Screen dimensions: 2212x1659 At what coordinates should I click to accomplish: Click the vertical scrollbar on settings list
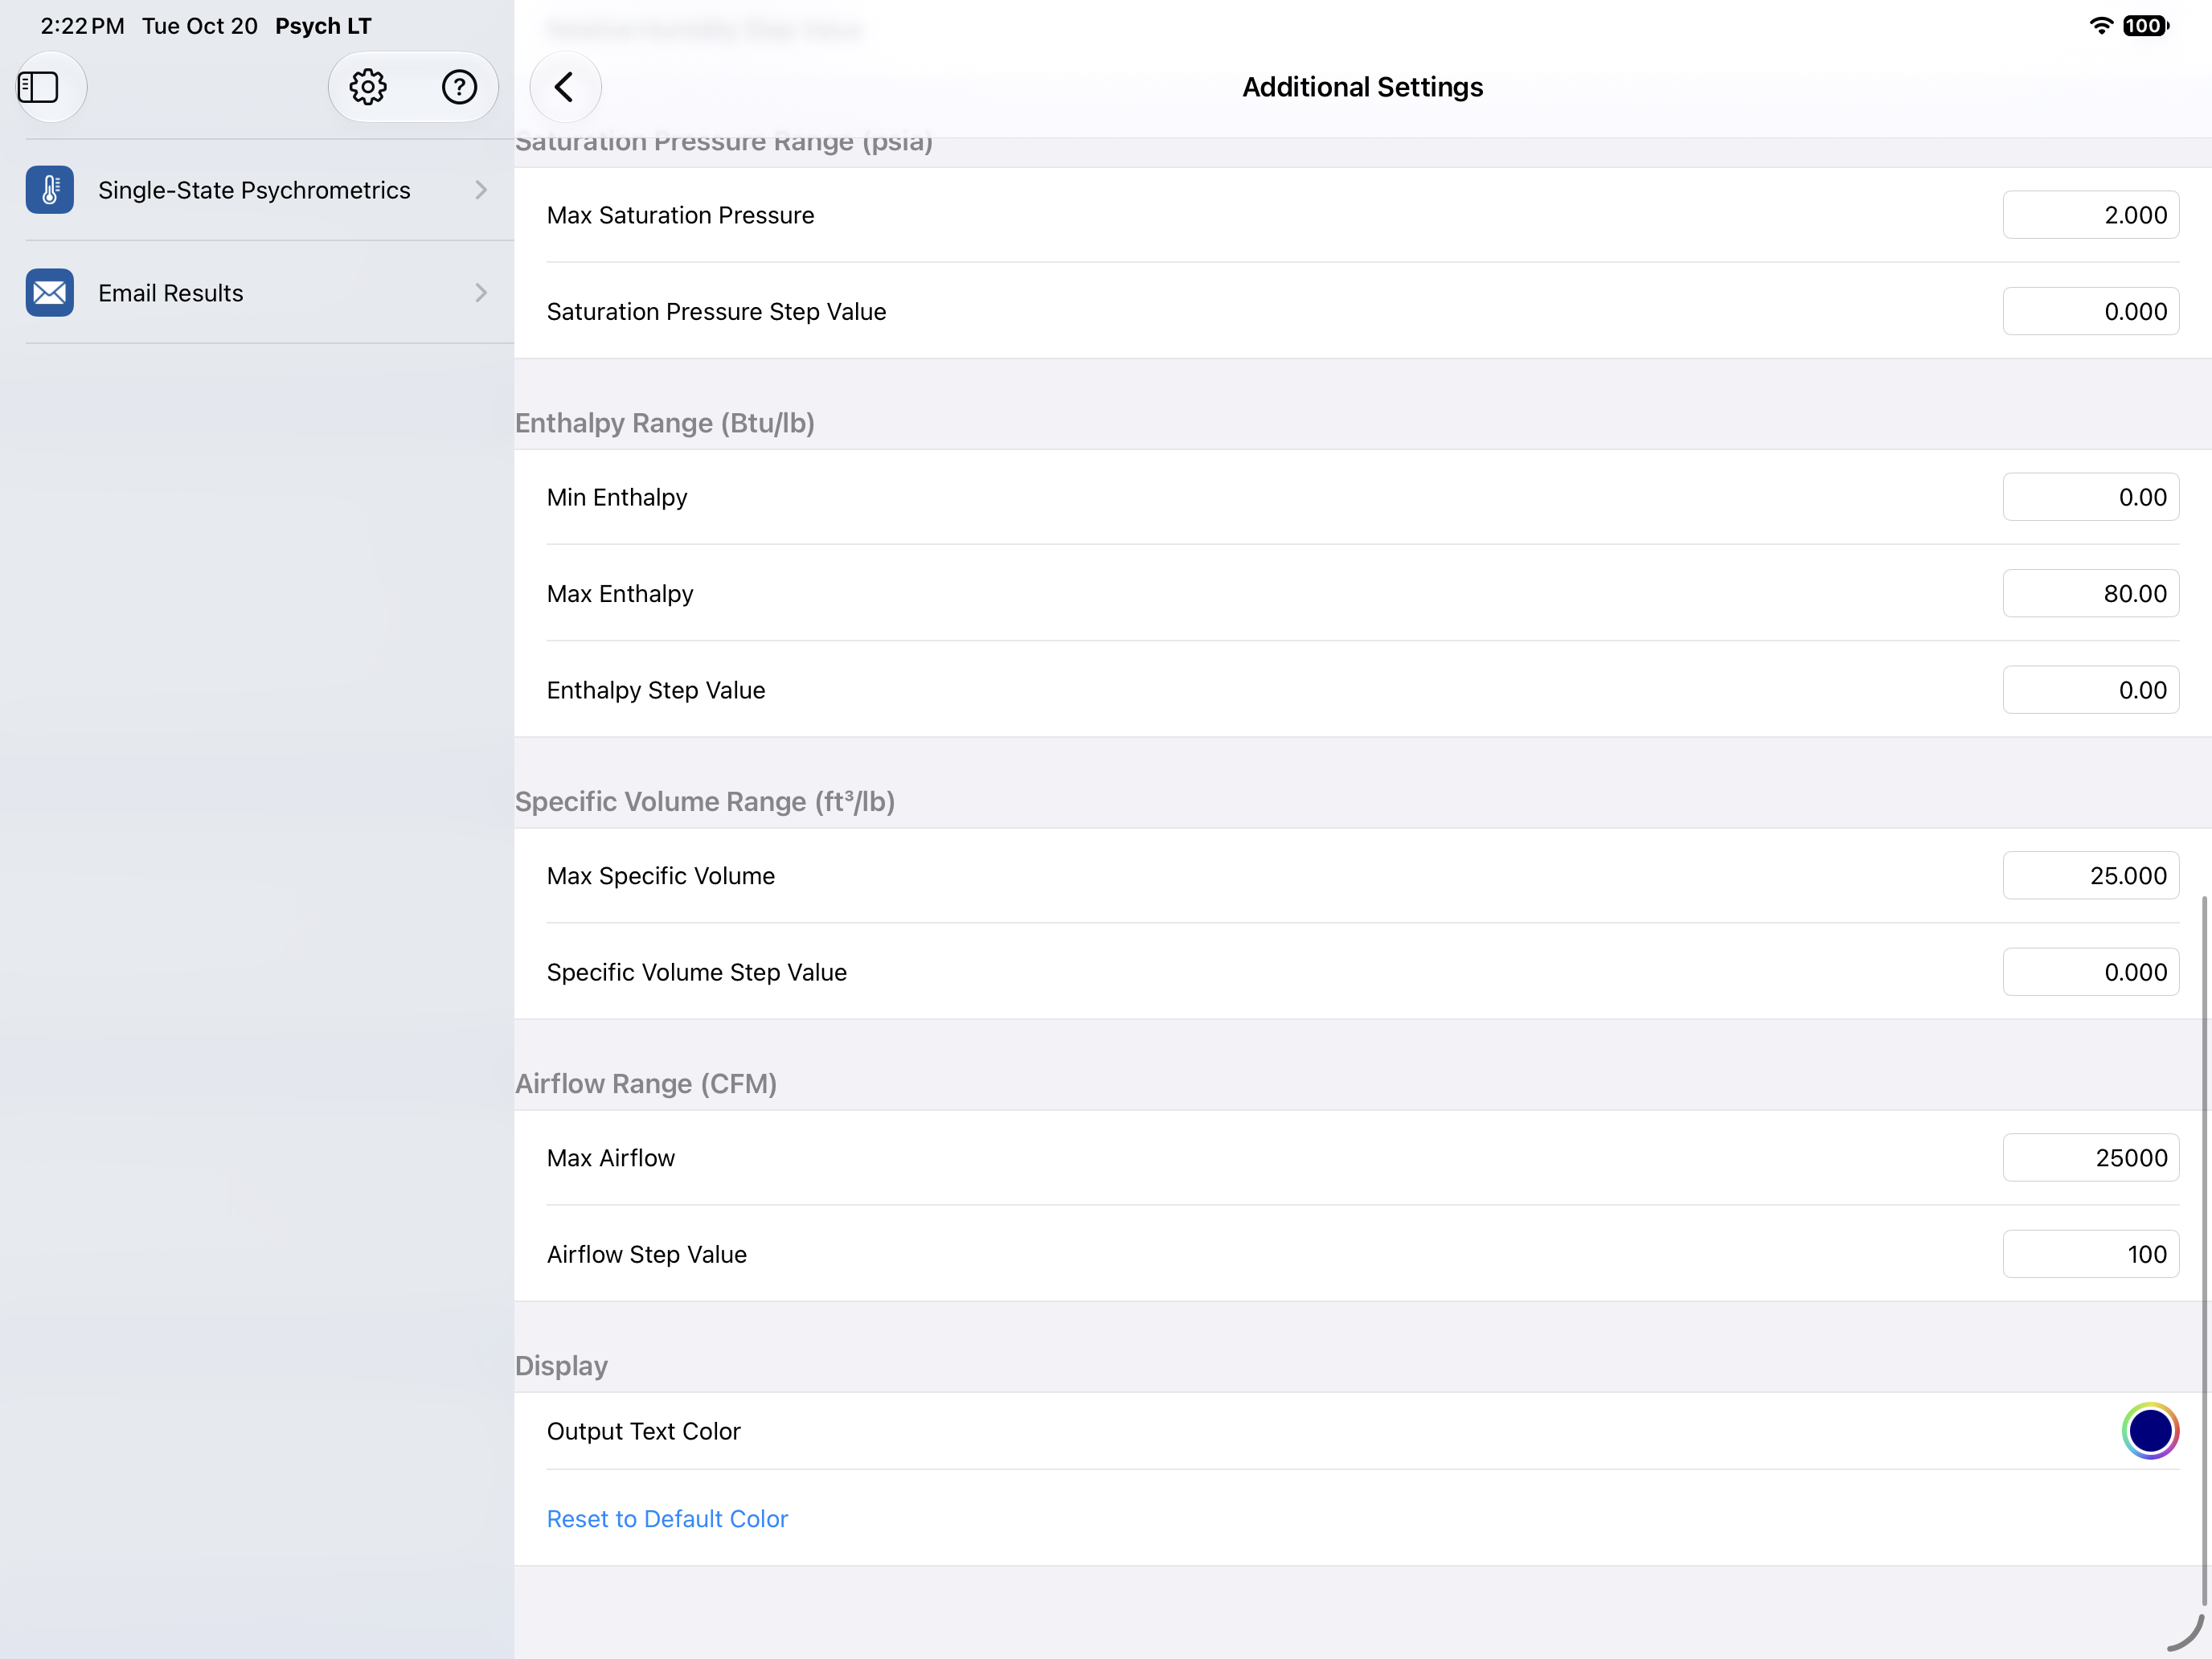tap(2204, 1250)
